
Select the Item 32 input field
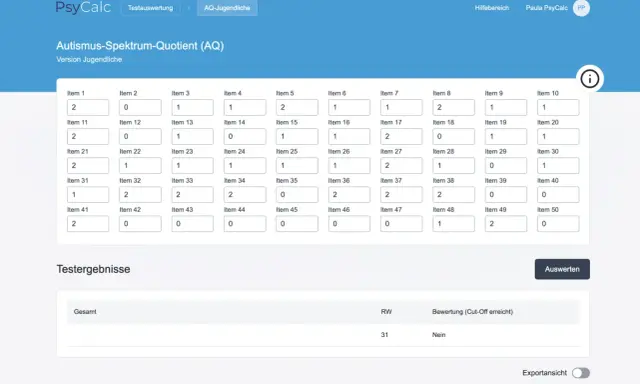(x=140, y=195)
